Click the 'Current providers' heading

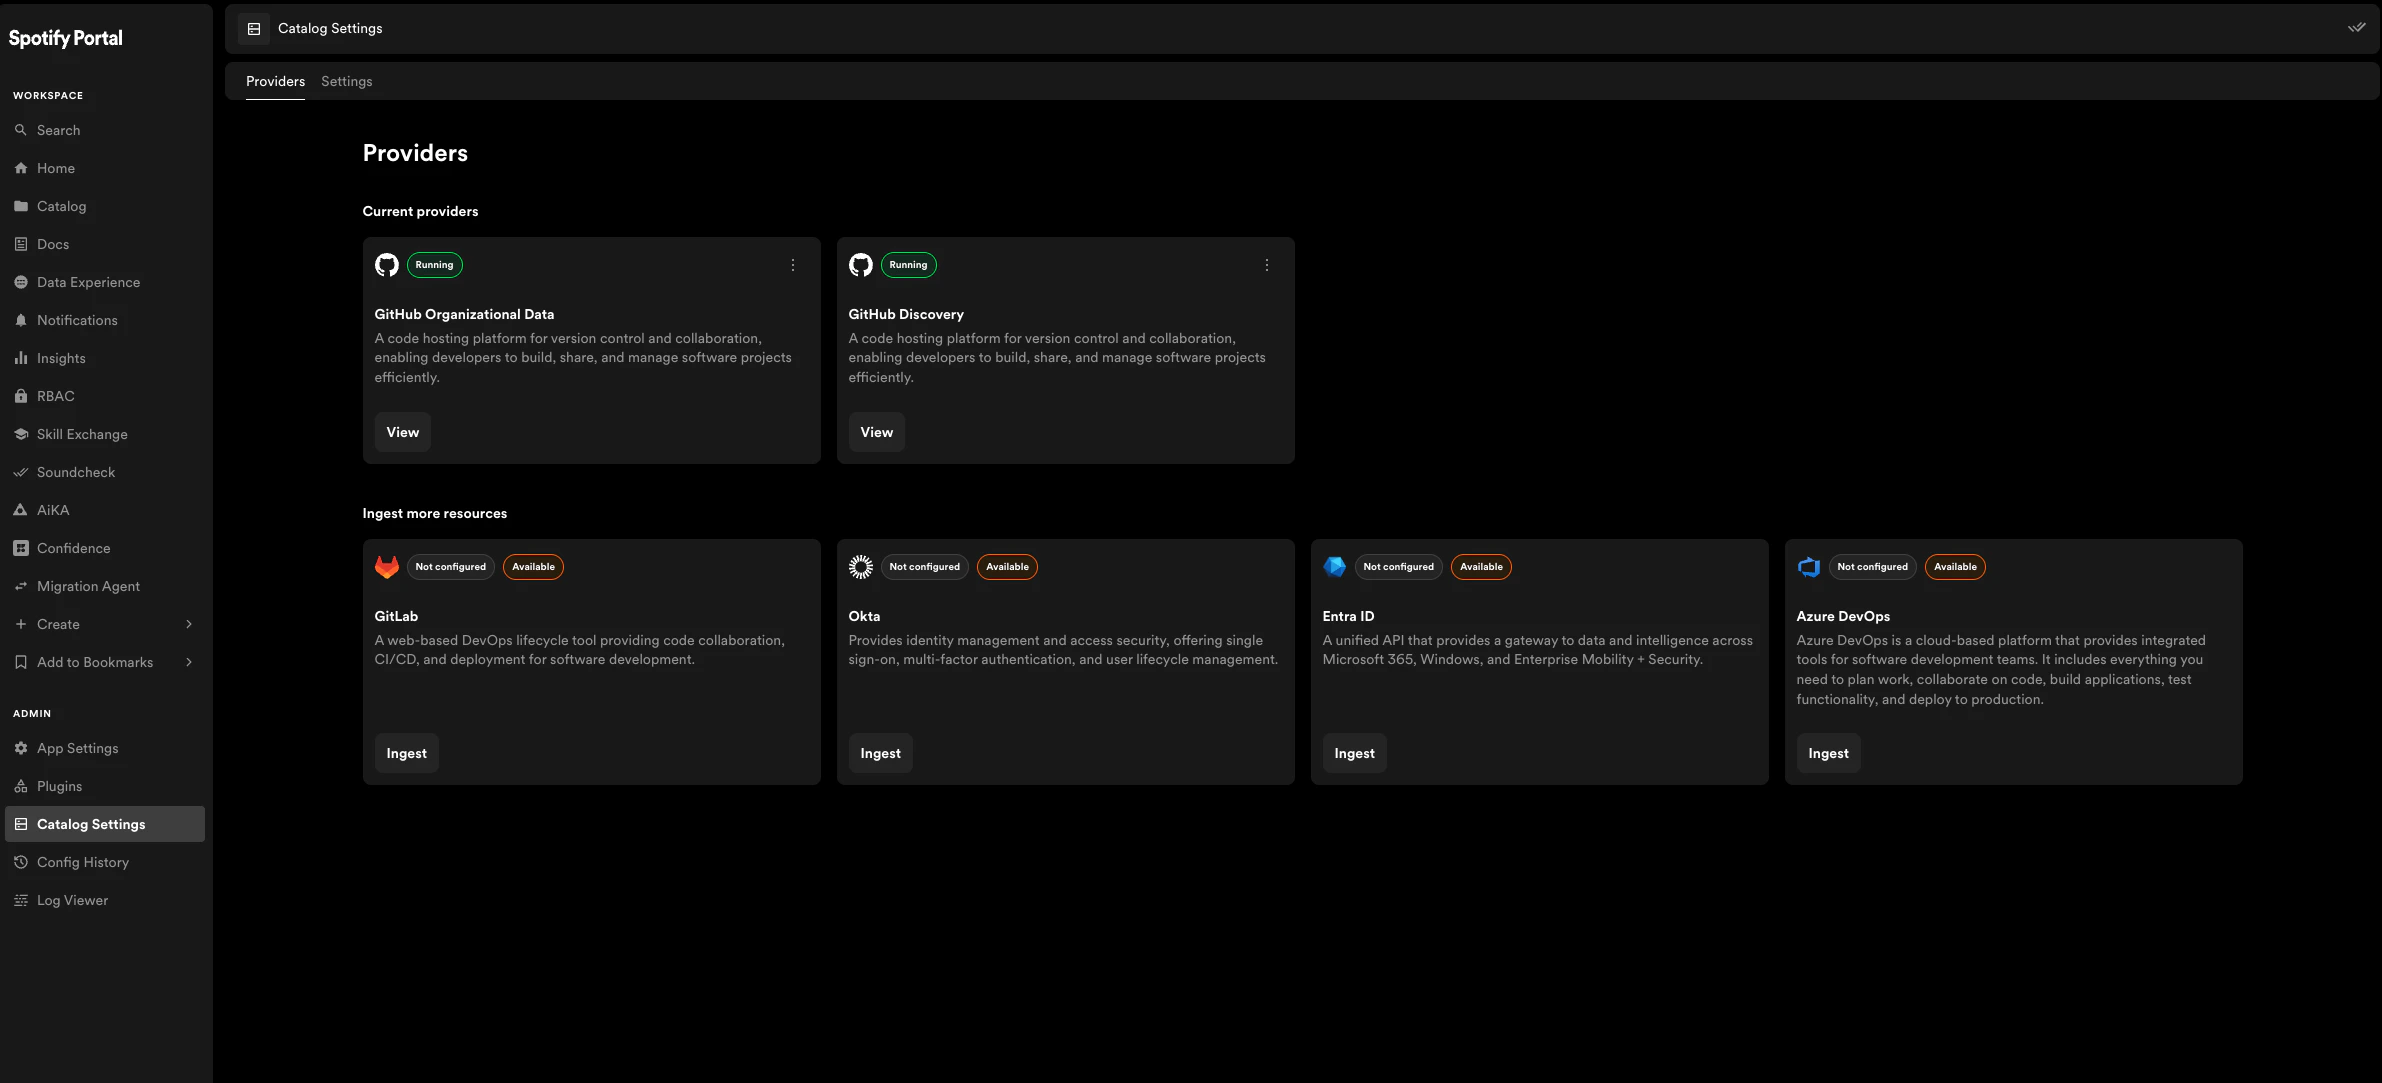click(x=421, y=211)
